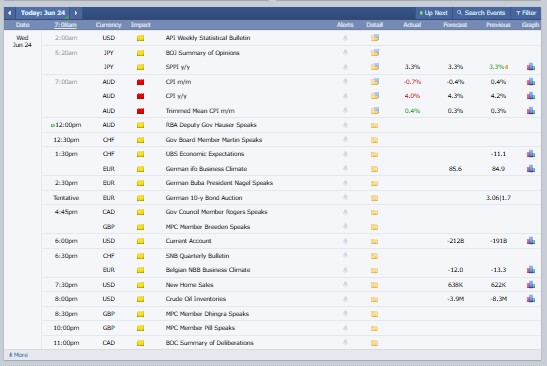
Task: Click the Tentative time entry
Action: (x=66, y=198)
